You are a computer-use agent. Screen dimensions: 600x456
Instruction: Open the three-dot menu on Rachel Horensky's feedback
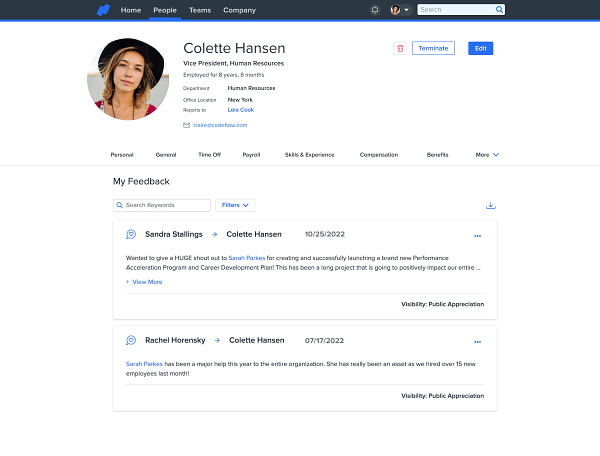point(477,342)
